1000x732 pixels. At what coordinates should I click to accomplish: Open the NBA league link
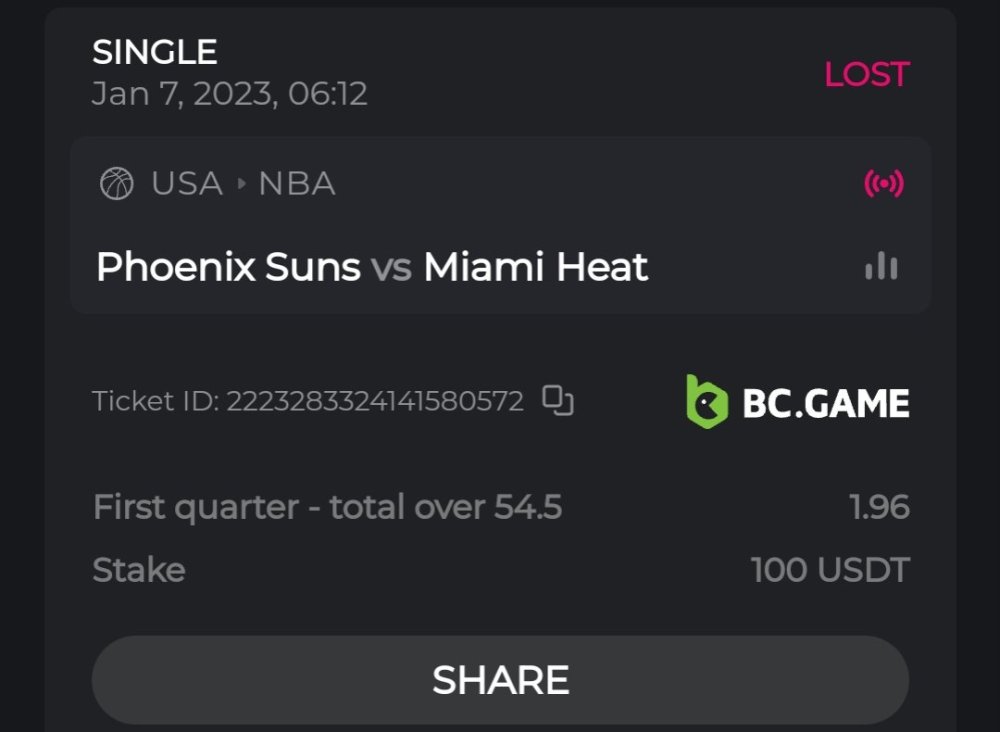click(x=297, y=184)
